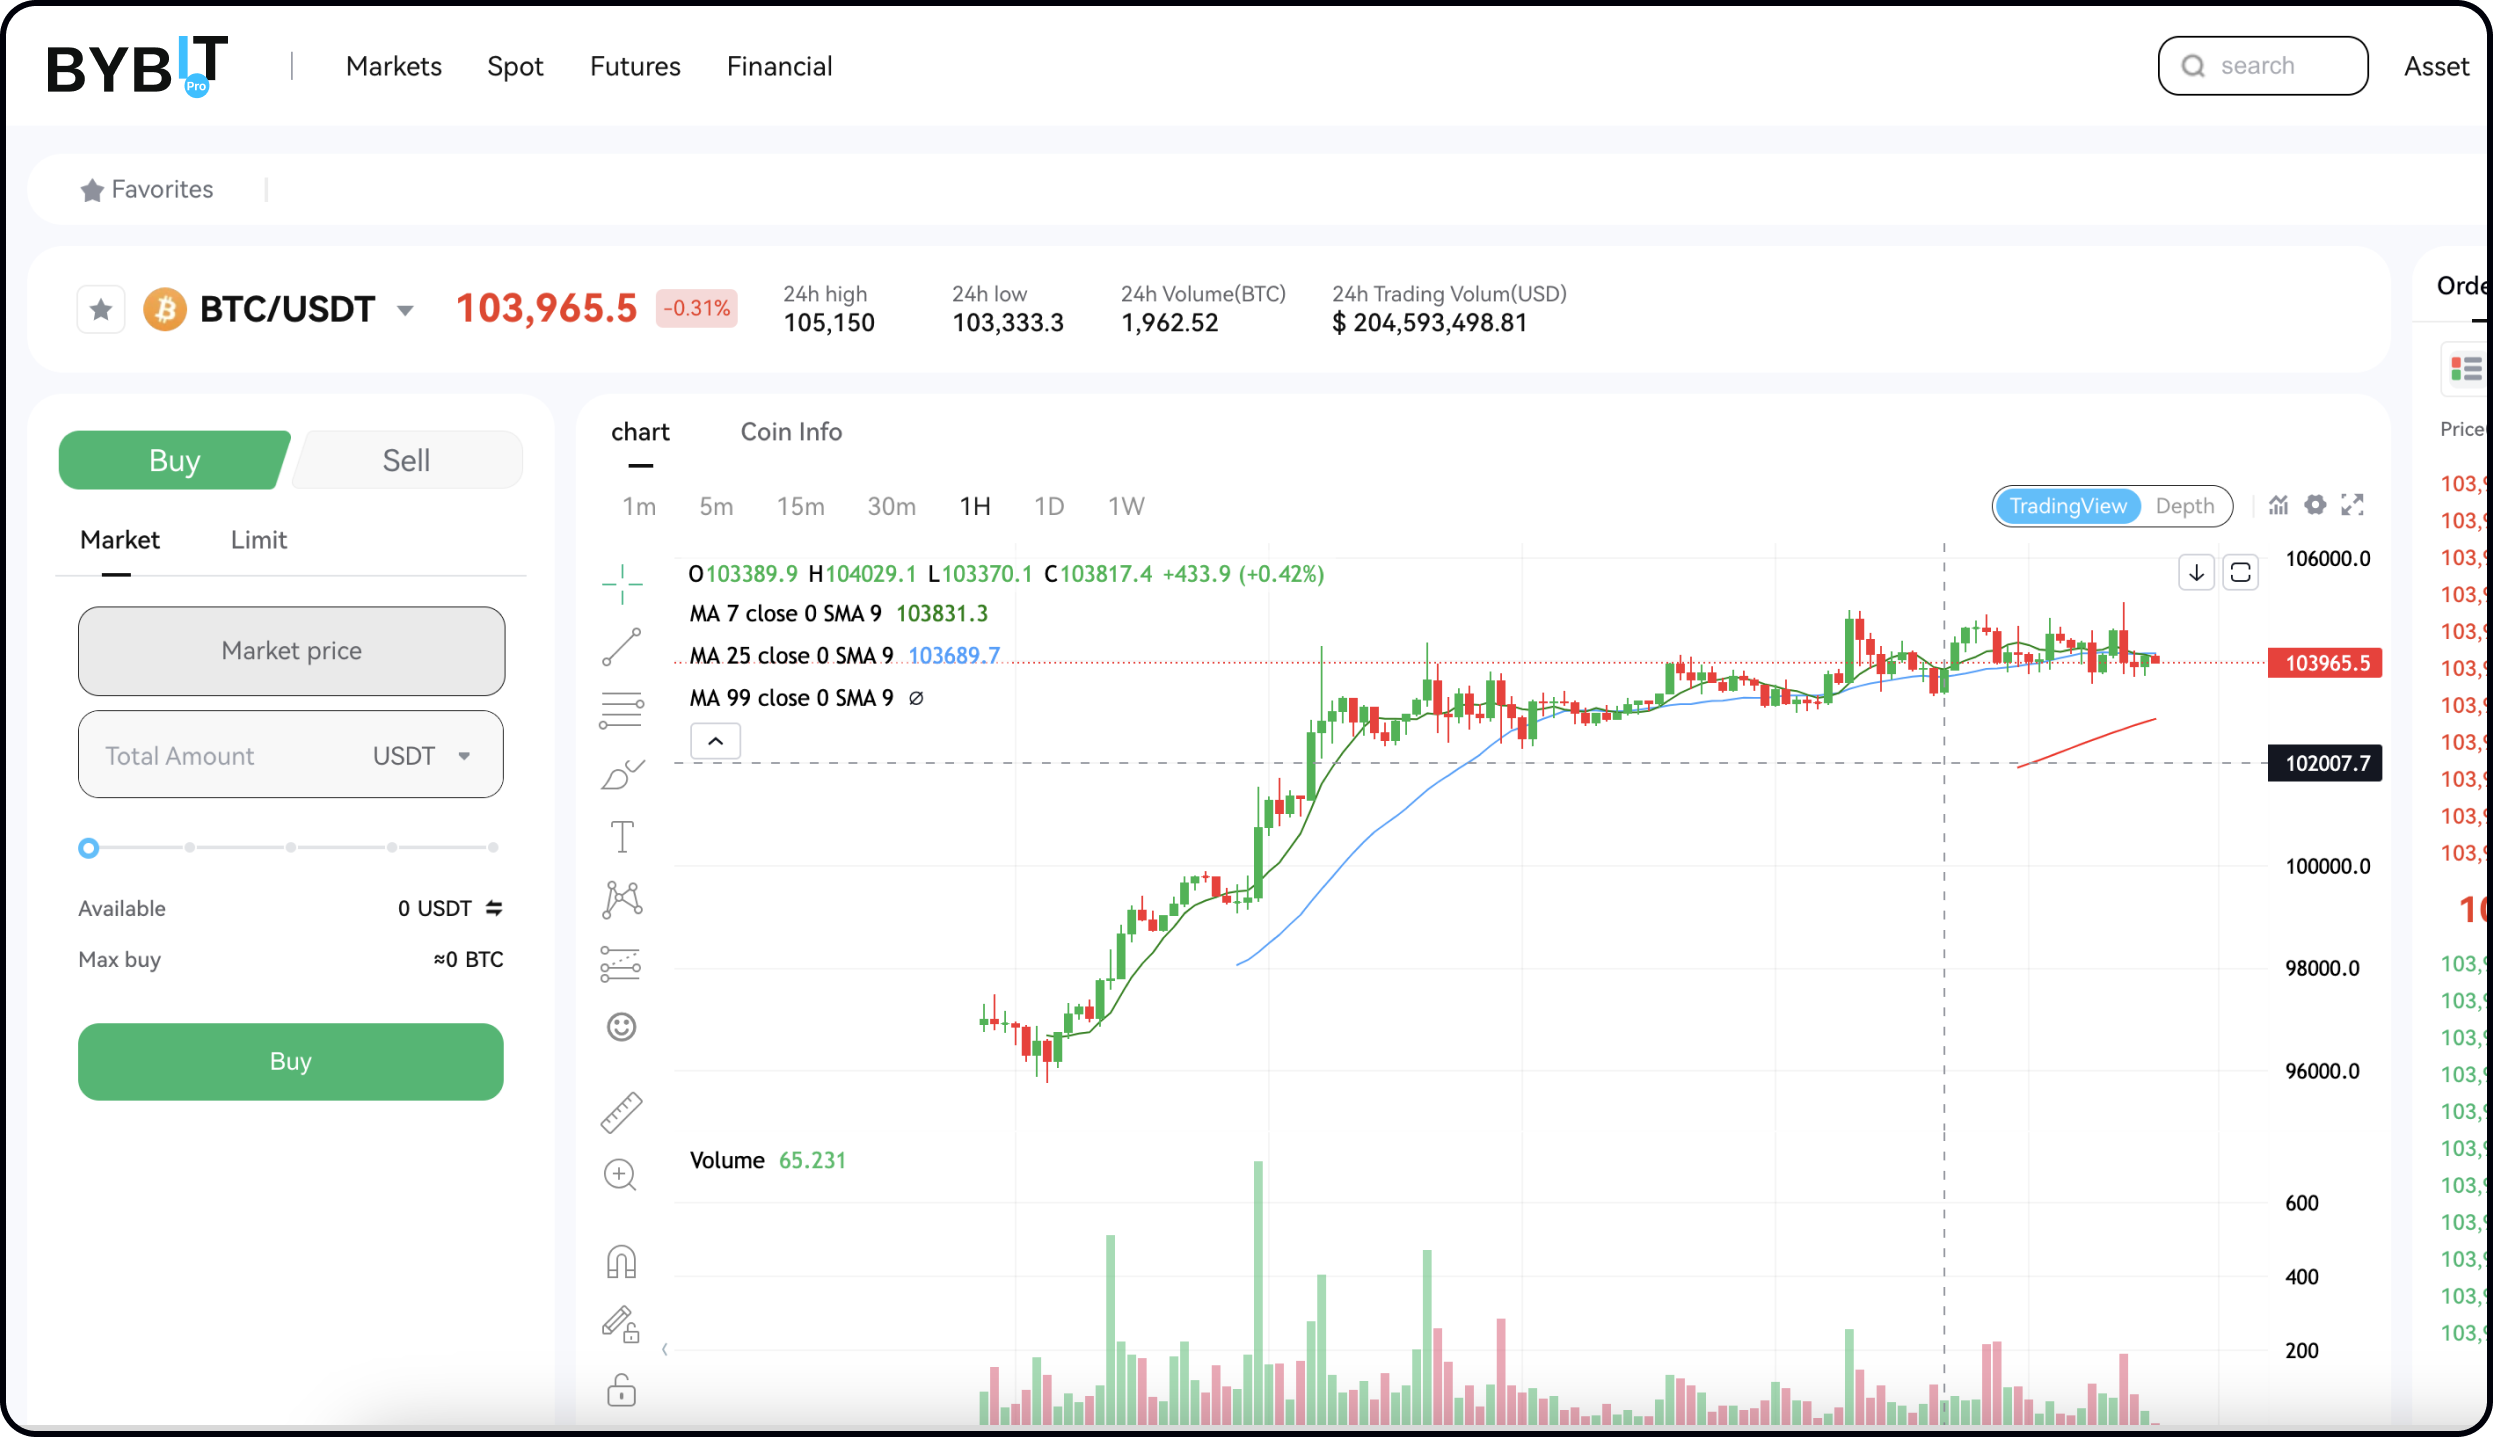This screenshot has height=1437, width=2493.
Task: Open chart settings gear icon
Action: pyautogui.click(x=2315, y=505)
